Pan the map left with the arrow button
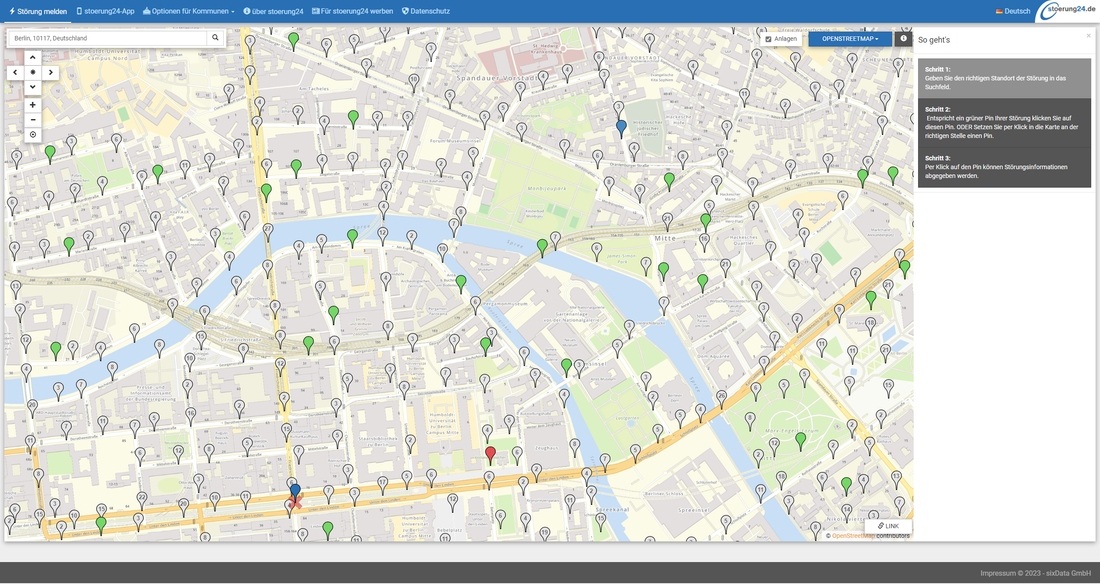 point(15,72)
